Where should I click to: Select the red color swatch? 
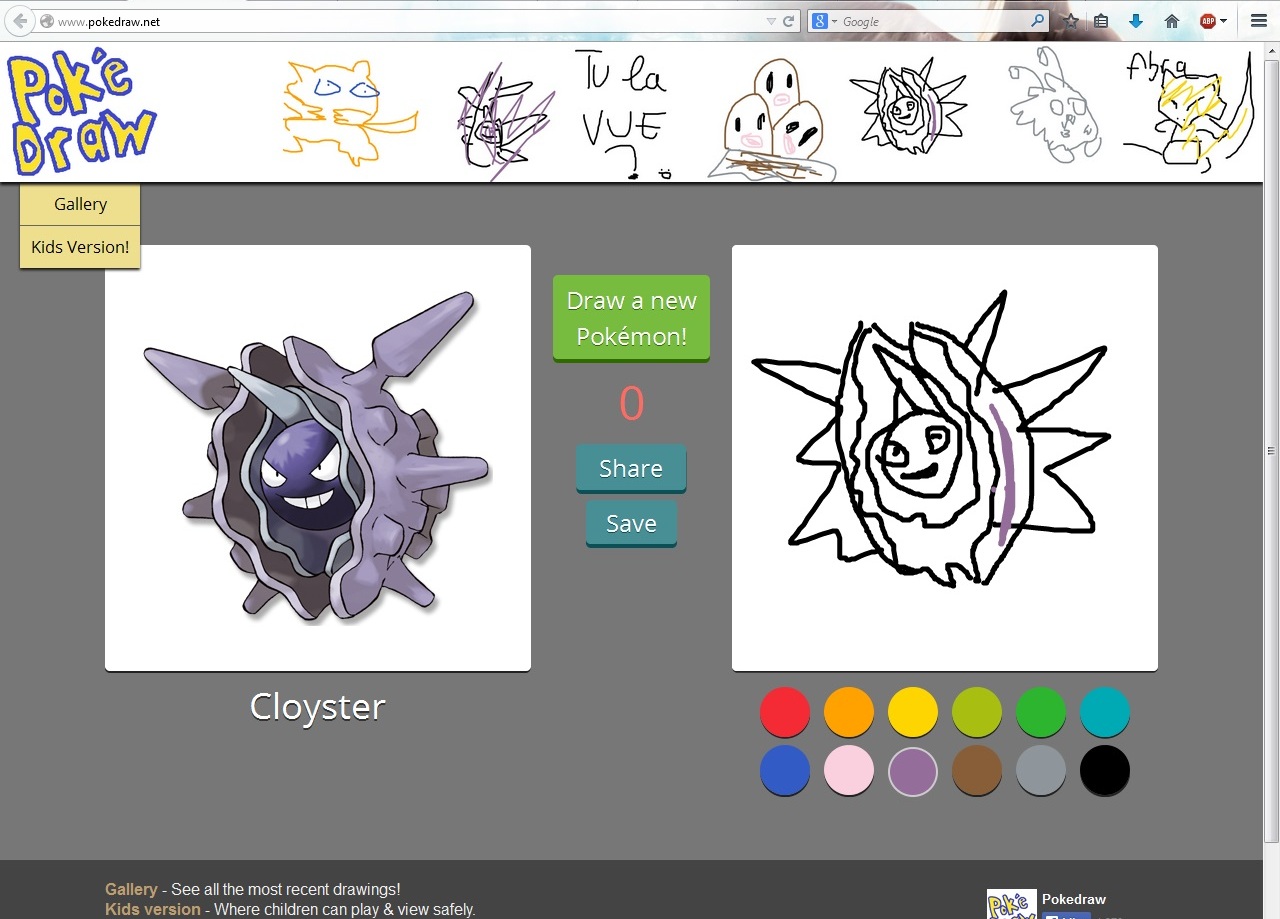click(785, 712)
